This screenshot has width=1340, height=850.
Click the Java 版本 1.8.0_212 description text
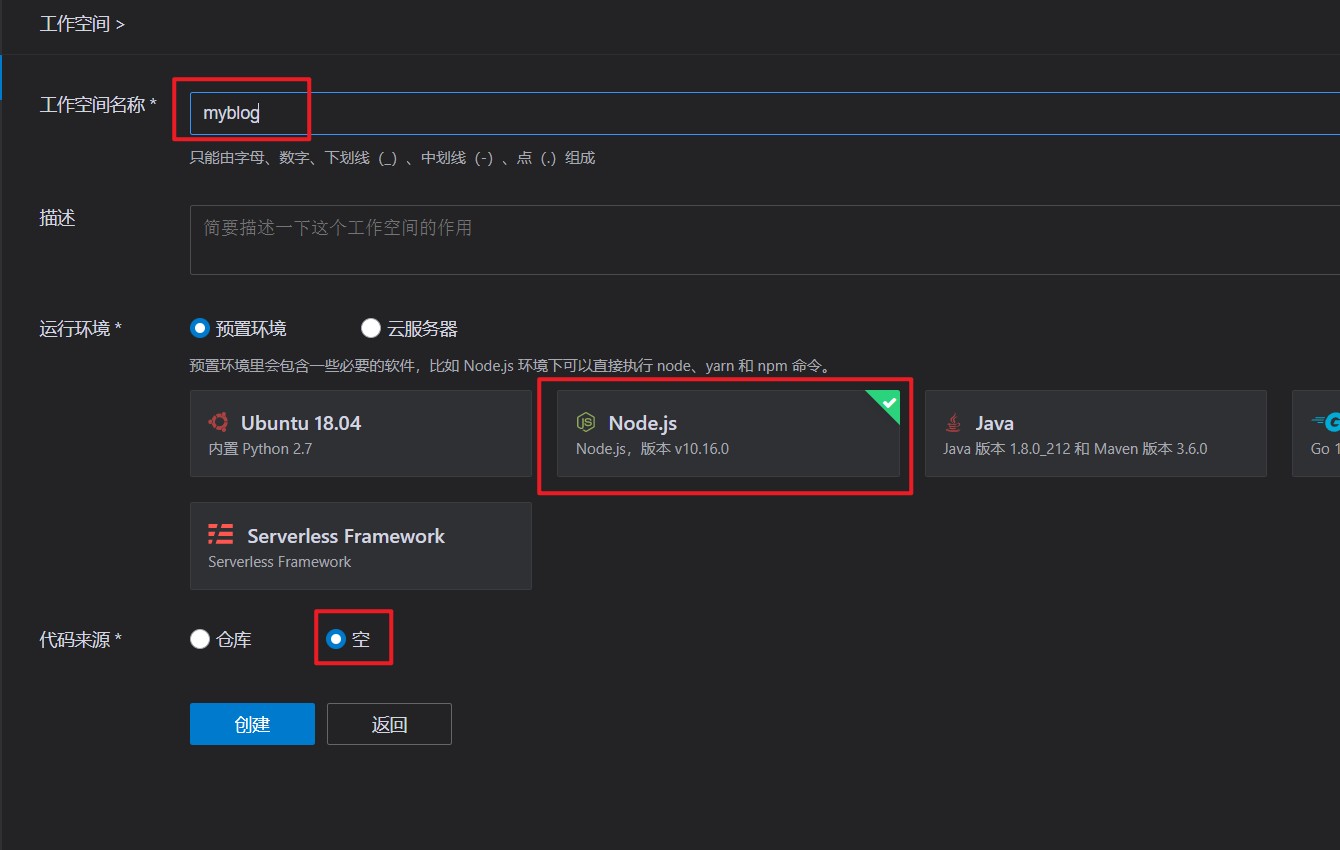pyautogui.click(x=1075, y=449)
